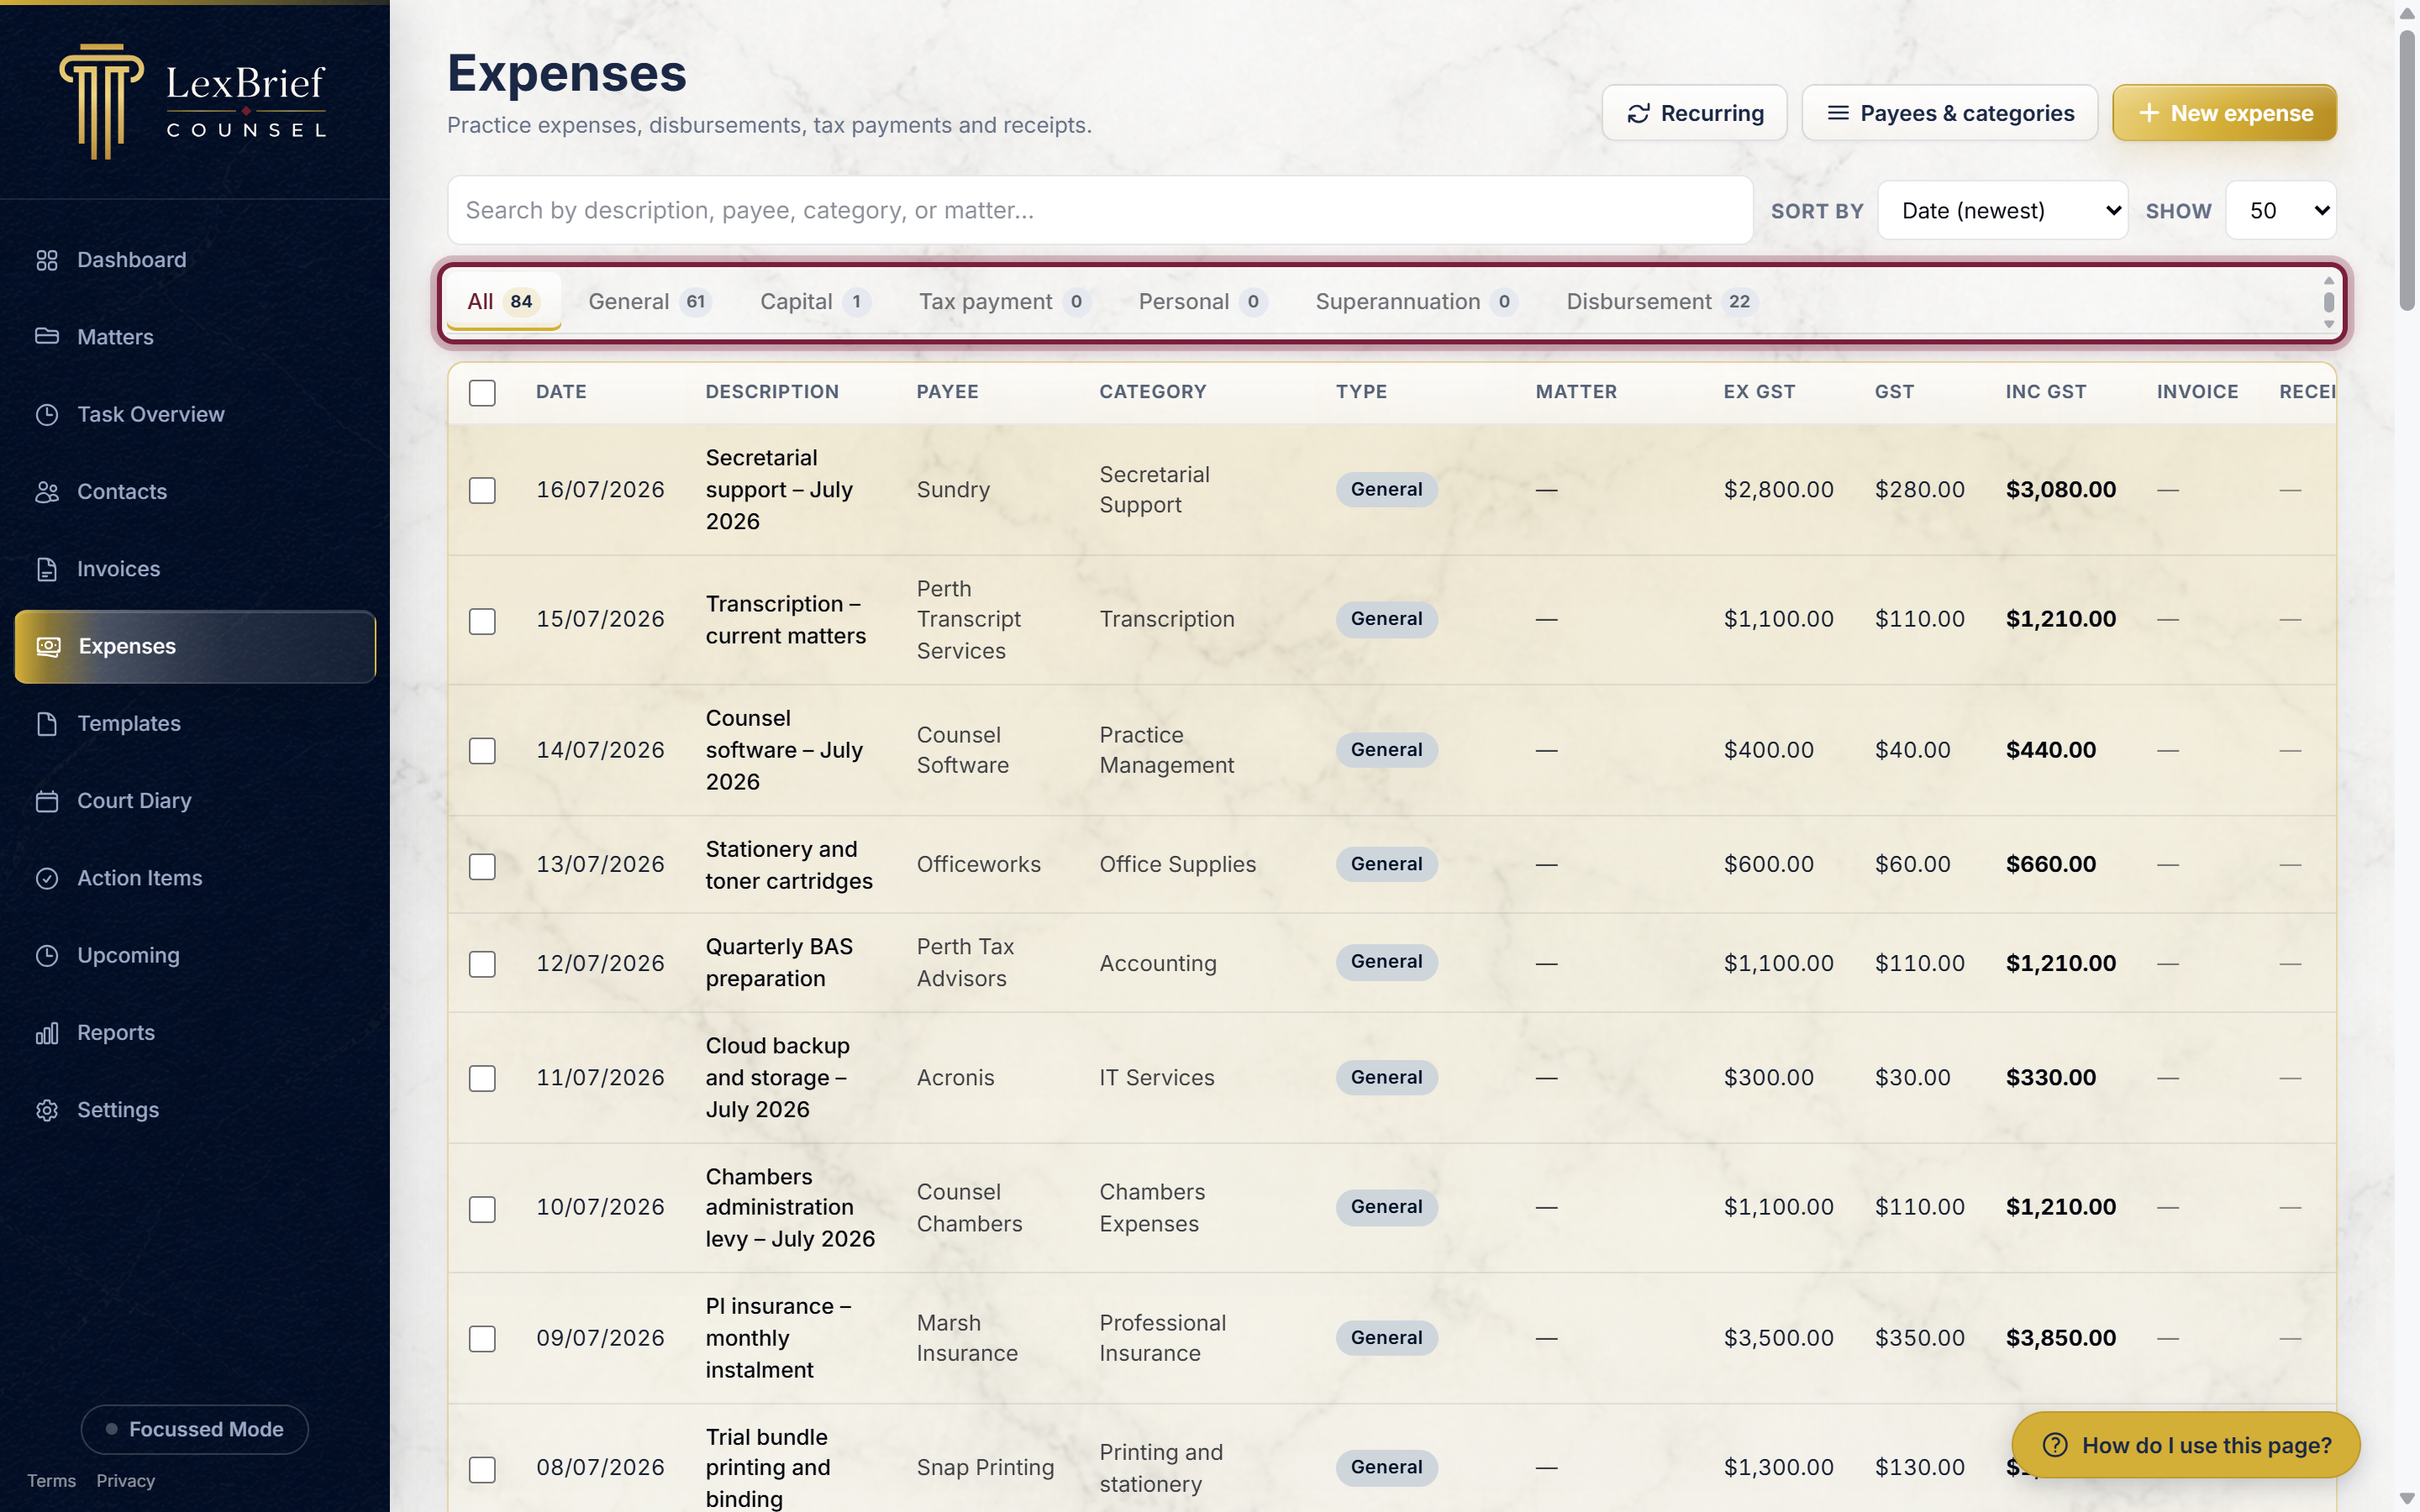Open the Privacy link
The height and width of the screenshot is (1512, 2420).
tap(125, 1481)
